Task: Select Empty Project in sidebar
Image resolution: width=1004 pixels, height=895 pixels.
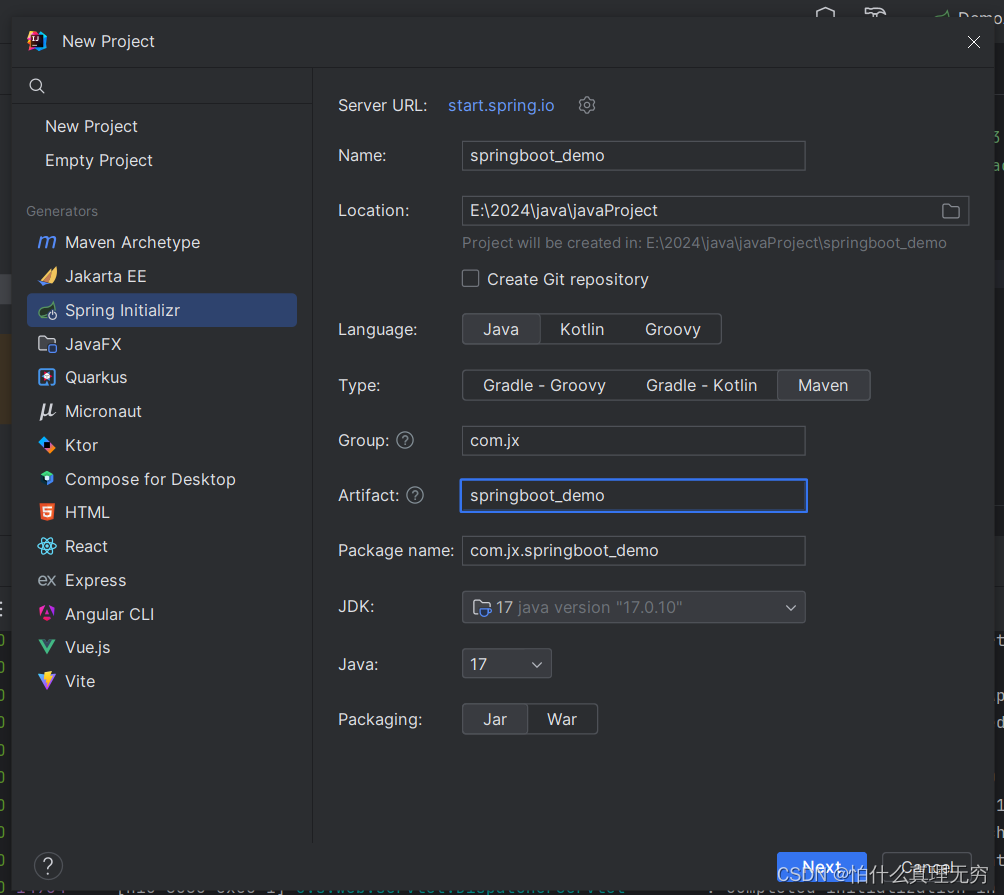Action: tap(99, 161)
